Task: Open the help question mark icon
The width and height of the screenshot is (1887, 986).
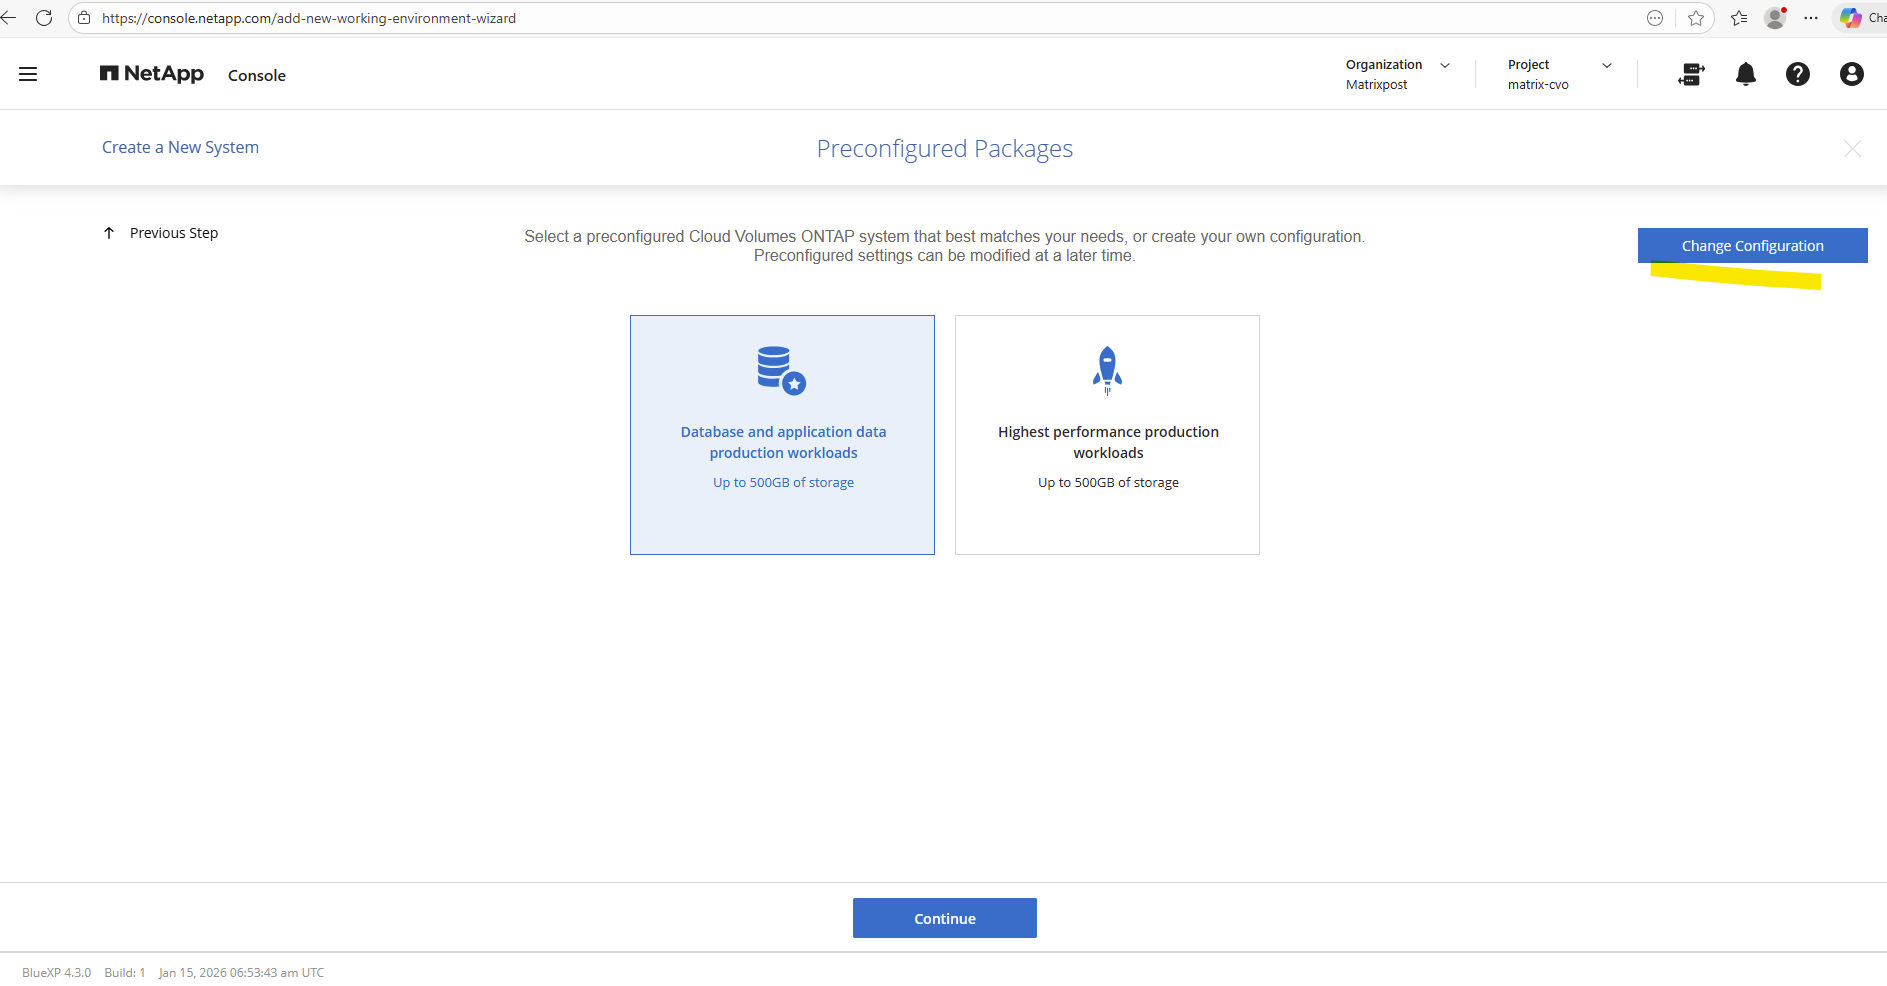Action: coord(1798,74)
